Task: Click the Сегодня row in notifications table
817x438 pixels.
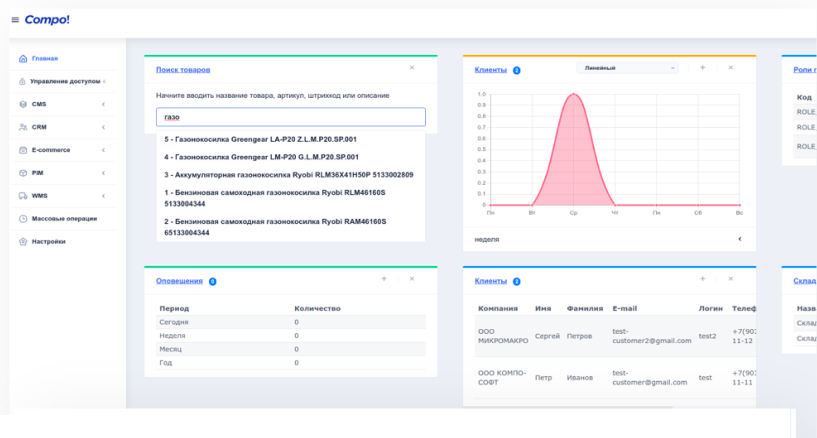Action: tap(291, 322)
